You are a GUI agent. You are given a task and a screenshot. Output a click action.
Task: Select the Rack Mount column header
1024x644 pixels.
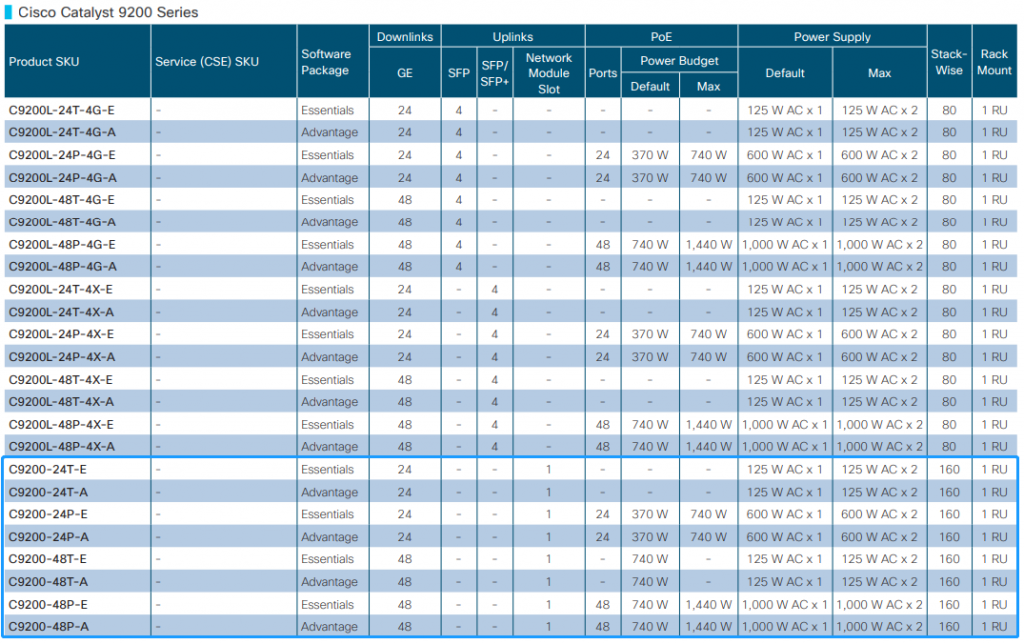click(x=994, y=61)
